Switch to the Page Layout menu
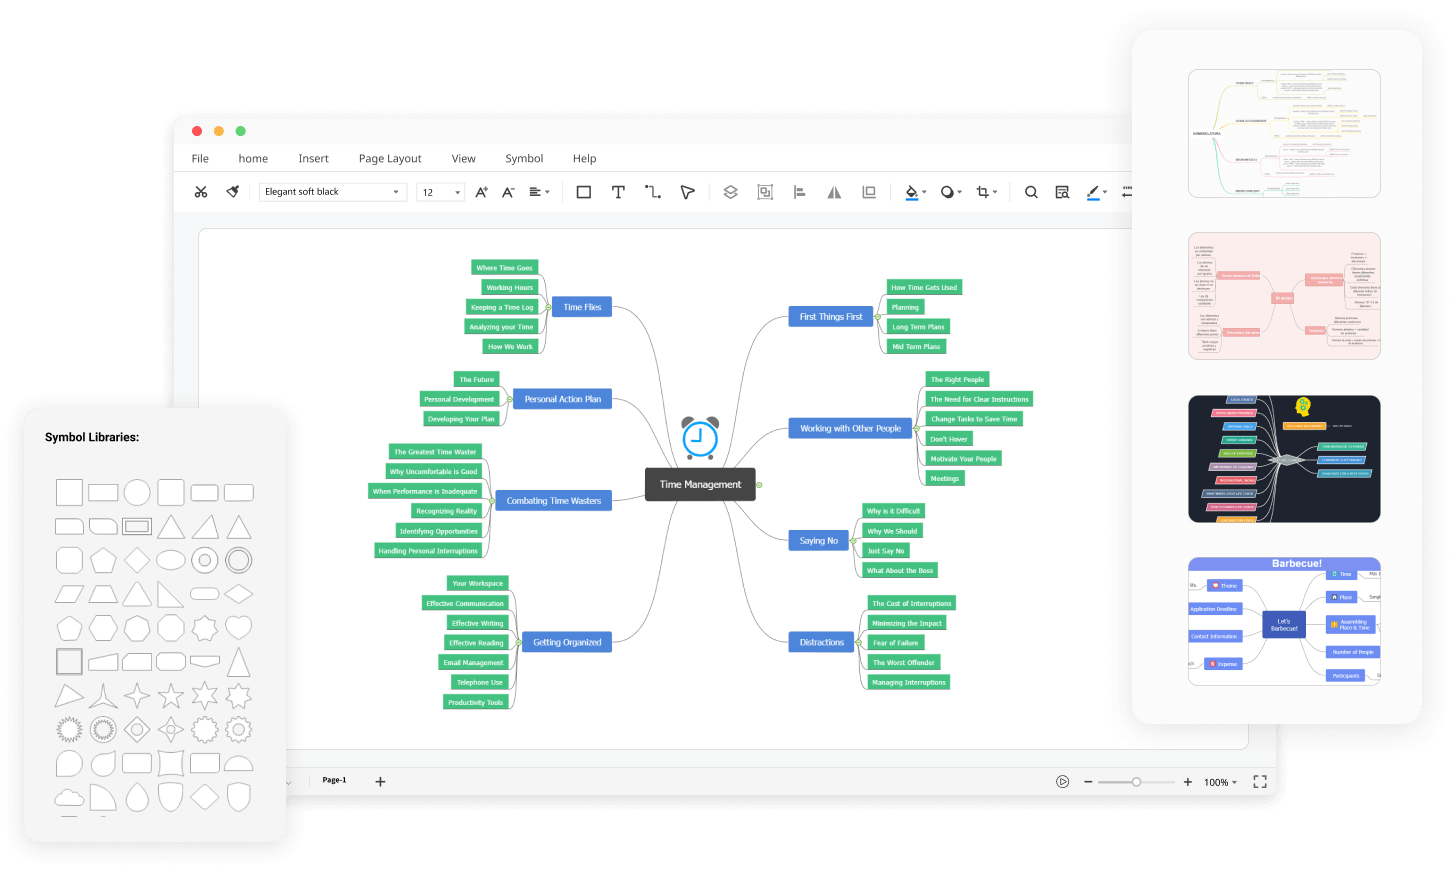Viewport: 1456px width, 870px height. pos(389,158)
